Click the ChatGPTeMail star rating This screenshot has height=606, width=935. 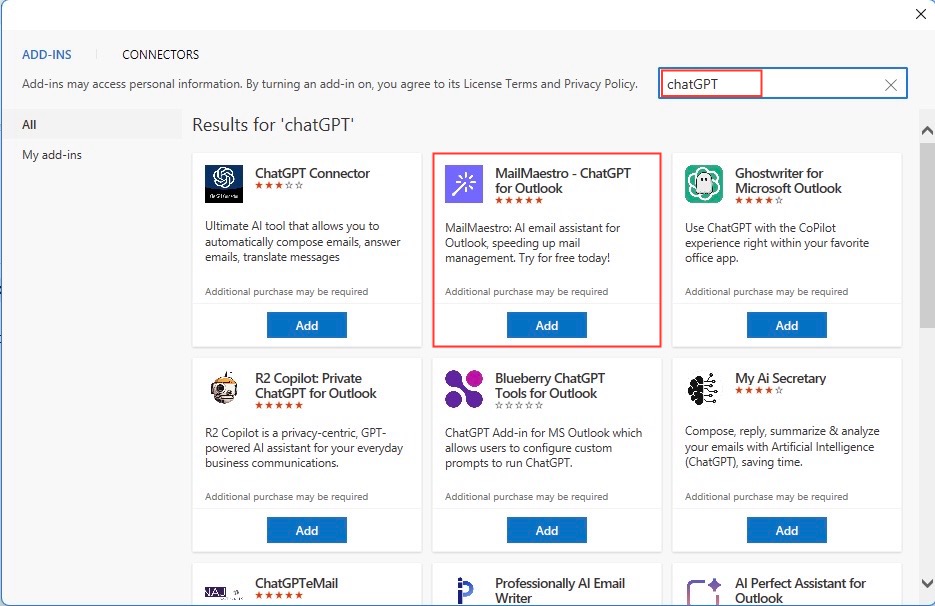coord(279,595)
